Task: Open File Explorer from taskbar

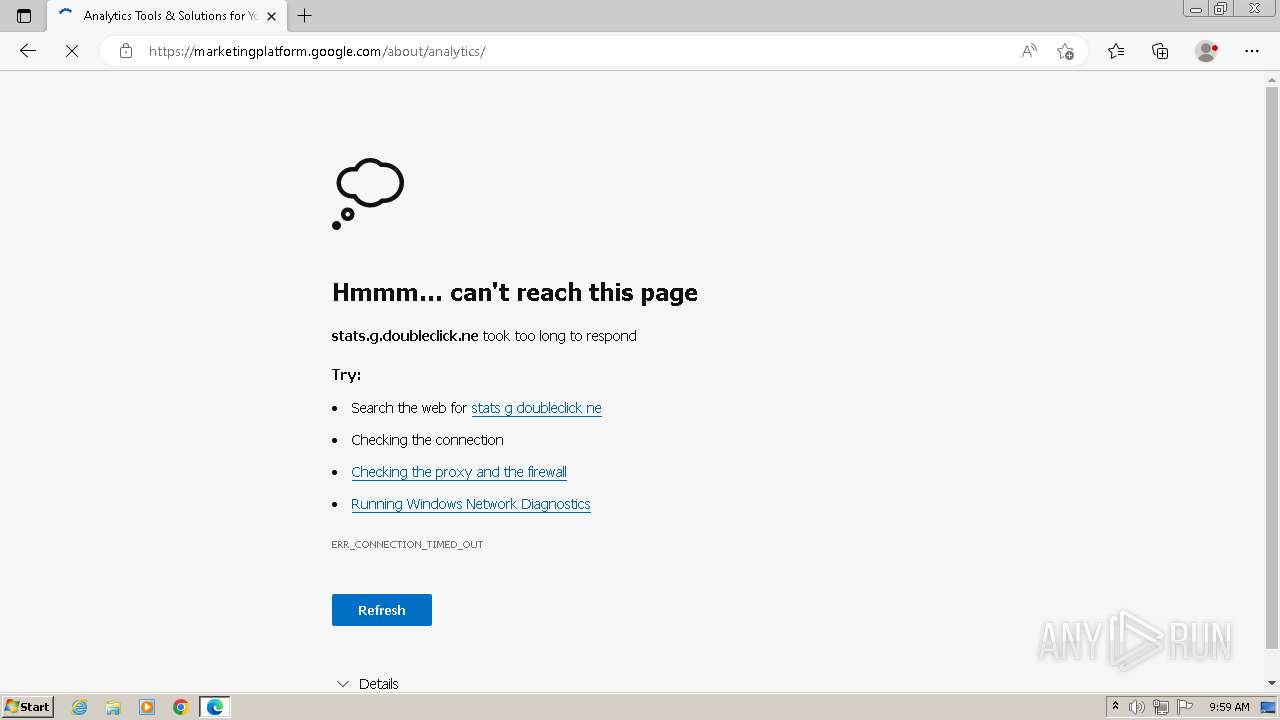Action: (113, 707)
